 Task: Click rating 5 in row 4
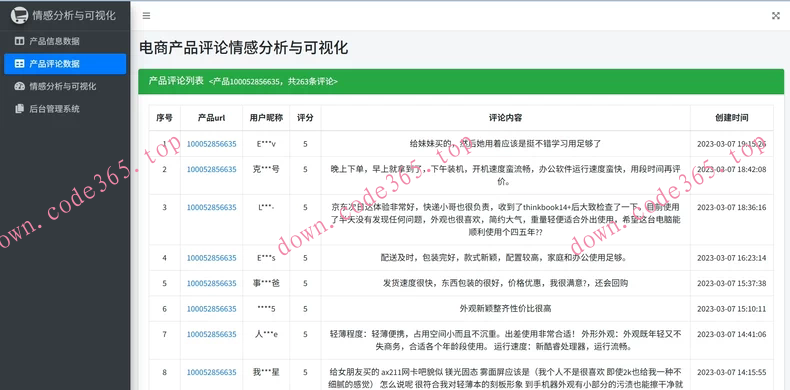tap(305, 258)
